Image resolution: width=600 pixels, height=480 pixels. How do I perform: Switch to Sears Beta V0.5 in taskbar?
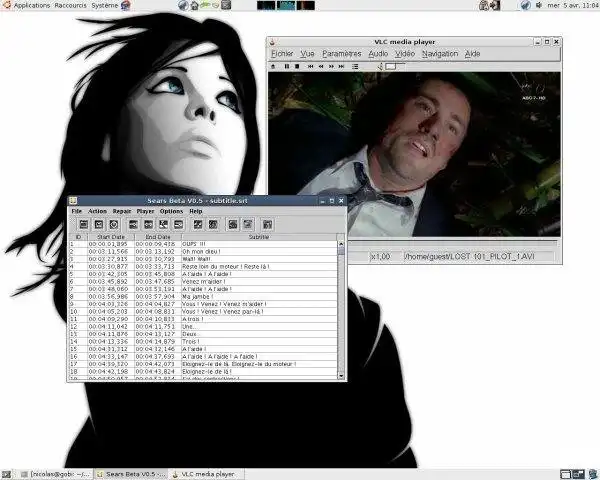coord(131,474)
